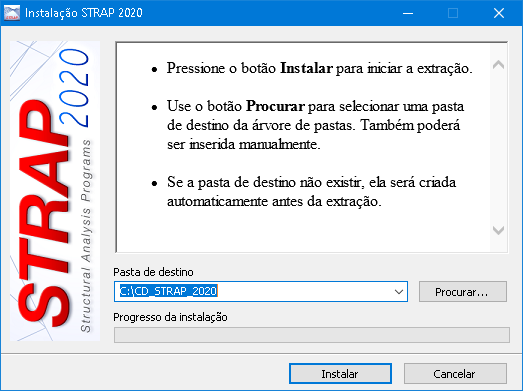The width and height of the screenshot is (523, 391).
Task: Expand the Pasta de destino dropdown arrow
Action: tap(399, 292)
